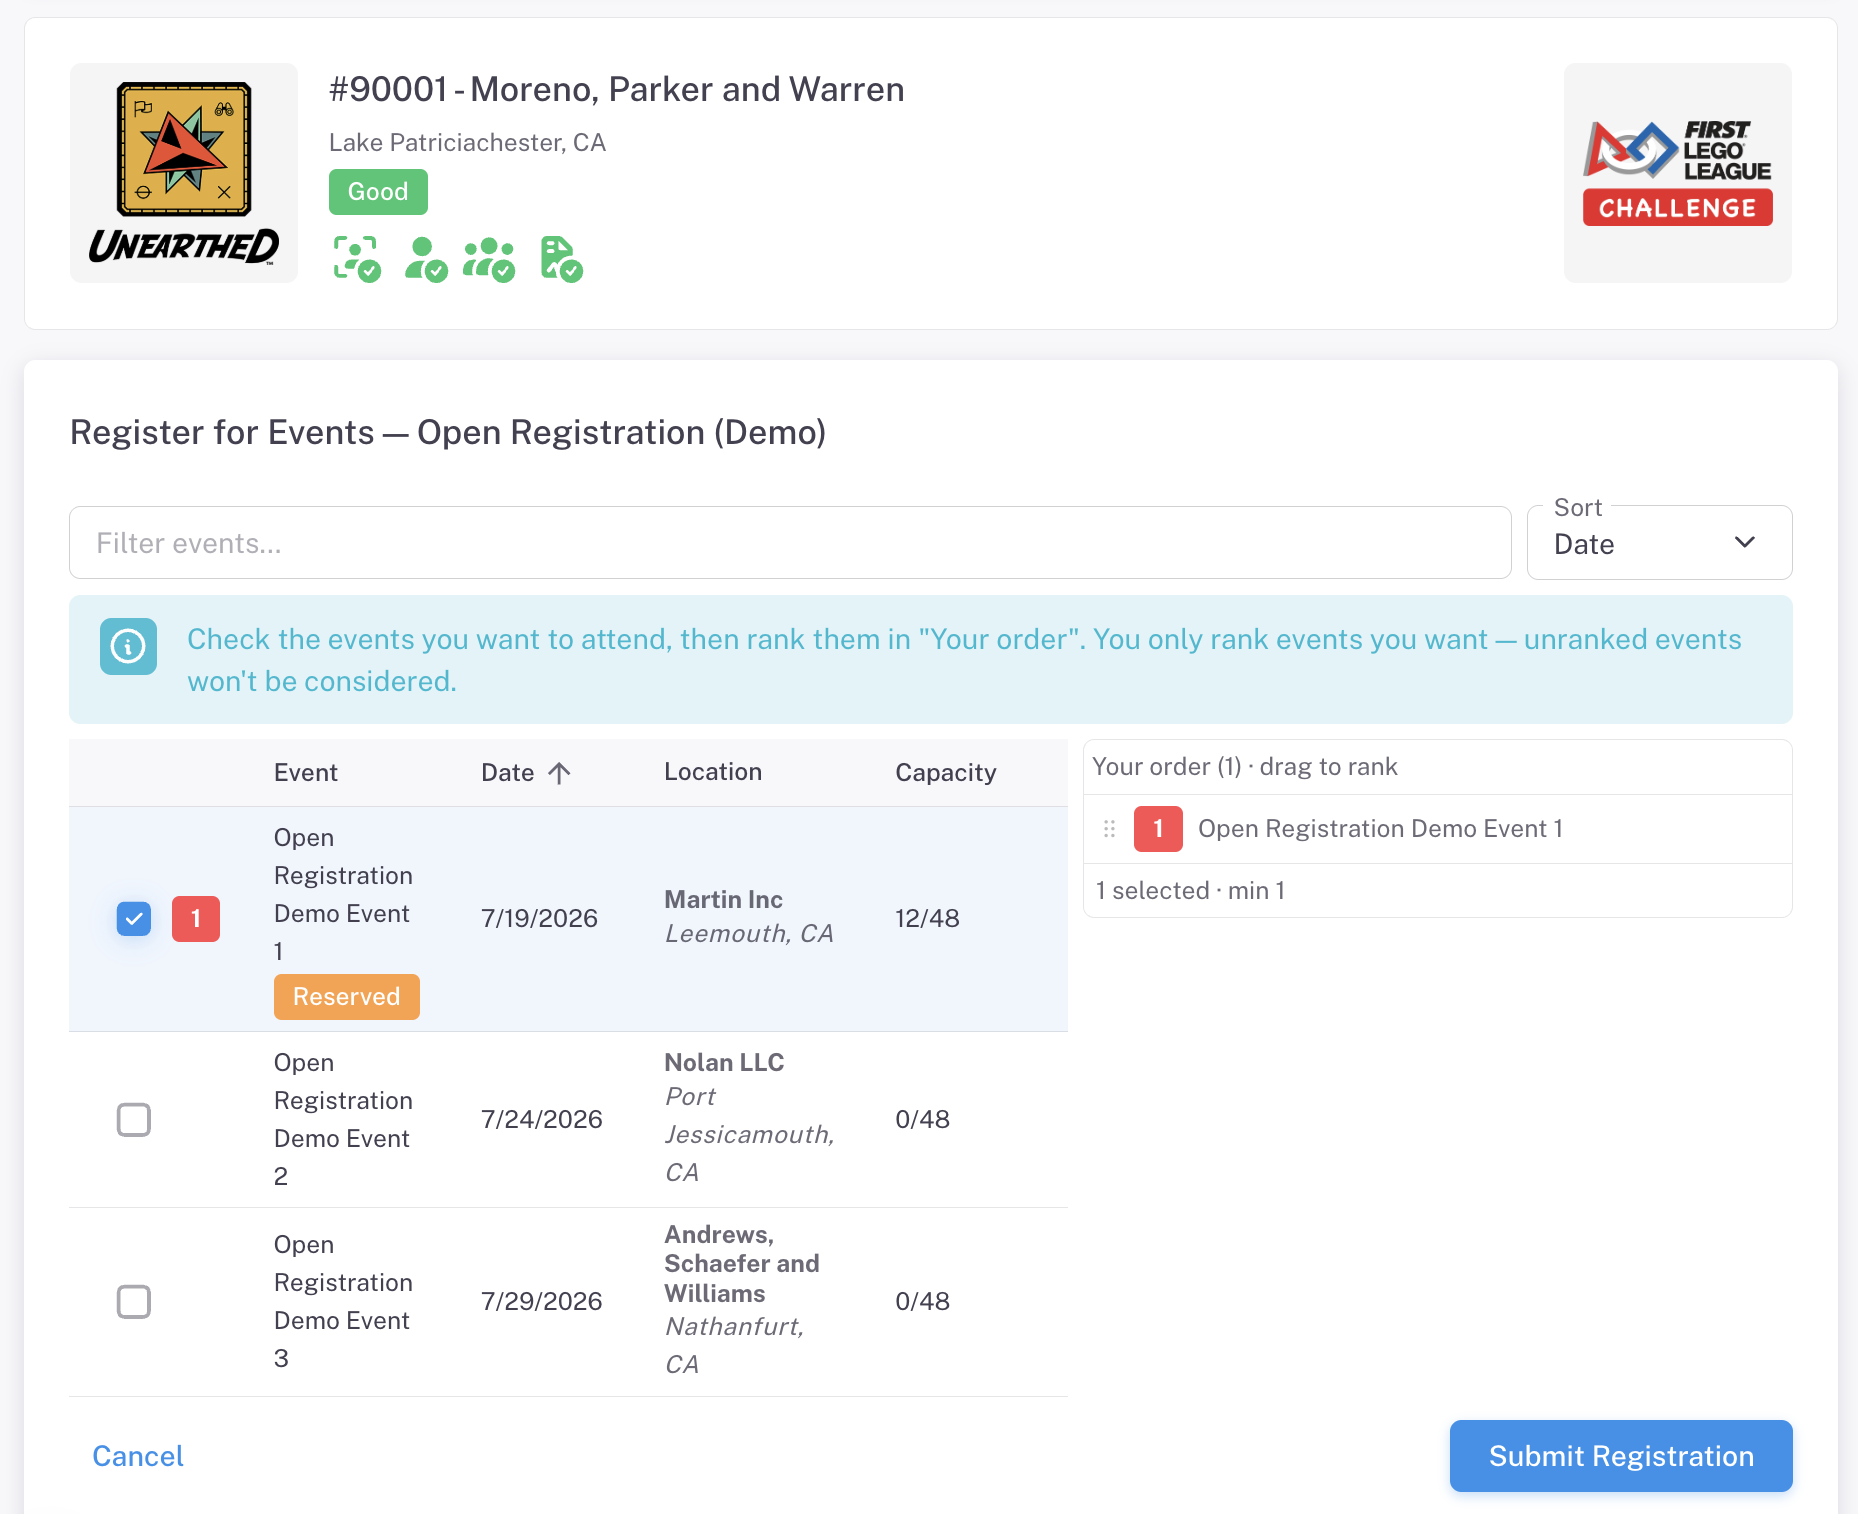Image resolution: width=1858 pixels, height=1514 pixels.
Task: Click the Submit Registration button
Action: coord(1621,1456)
